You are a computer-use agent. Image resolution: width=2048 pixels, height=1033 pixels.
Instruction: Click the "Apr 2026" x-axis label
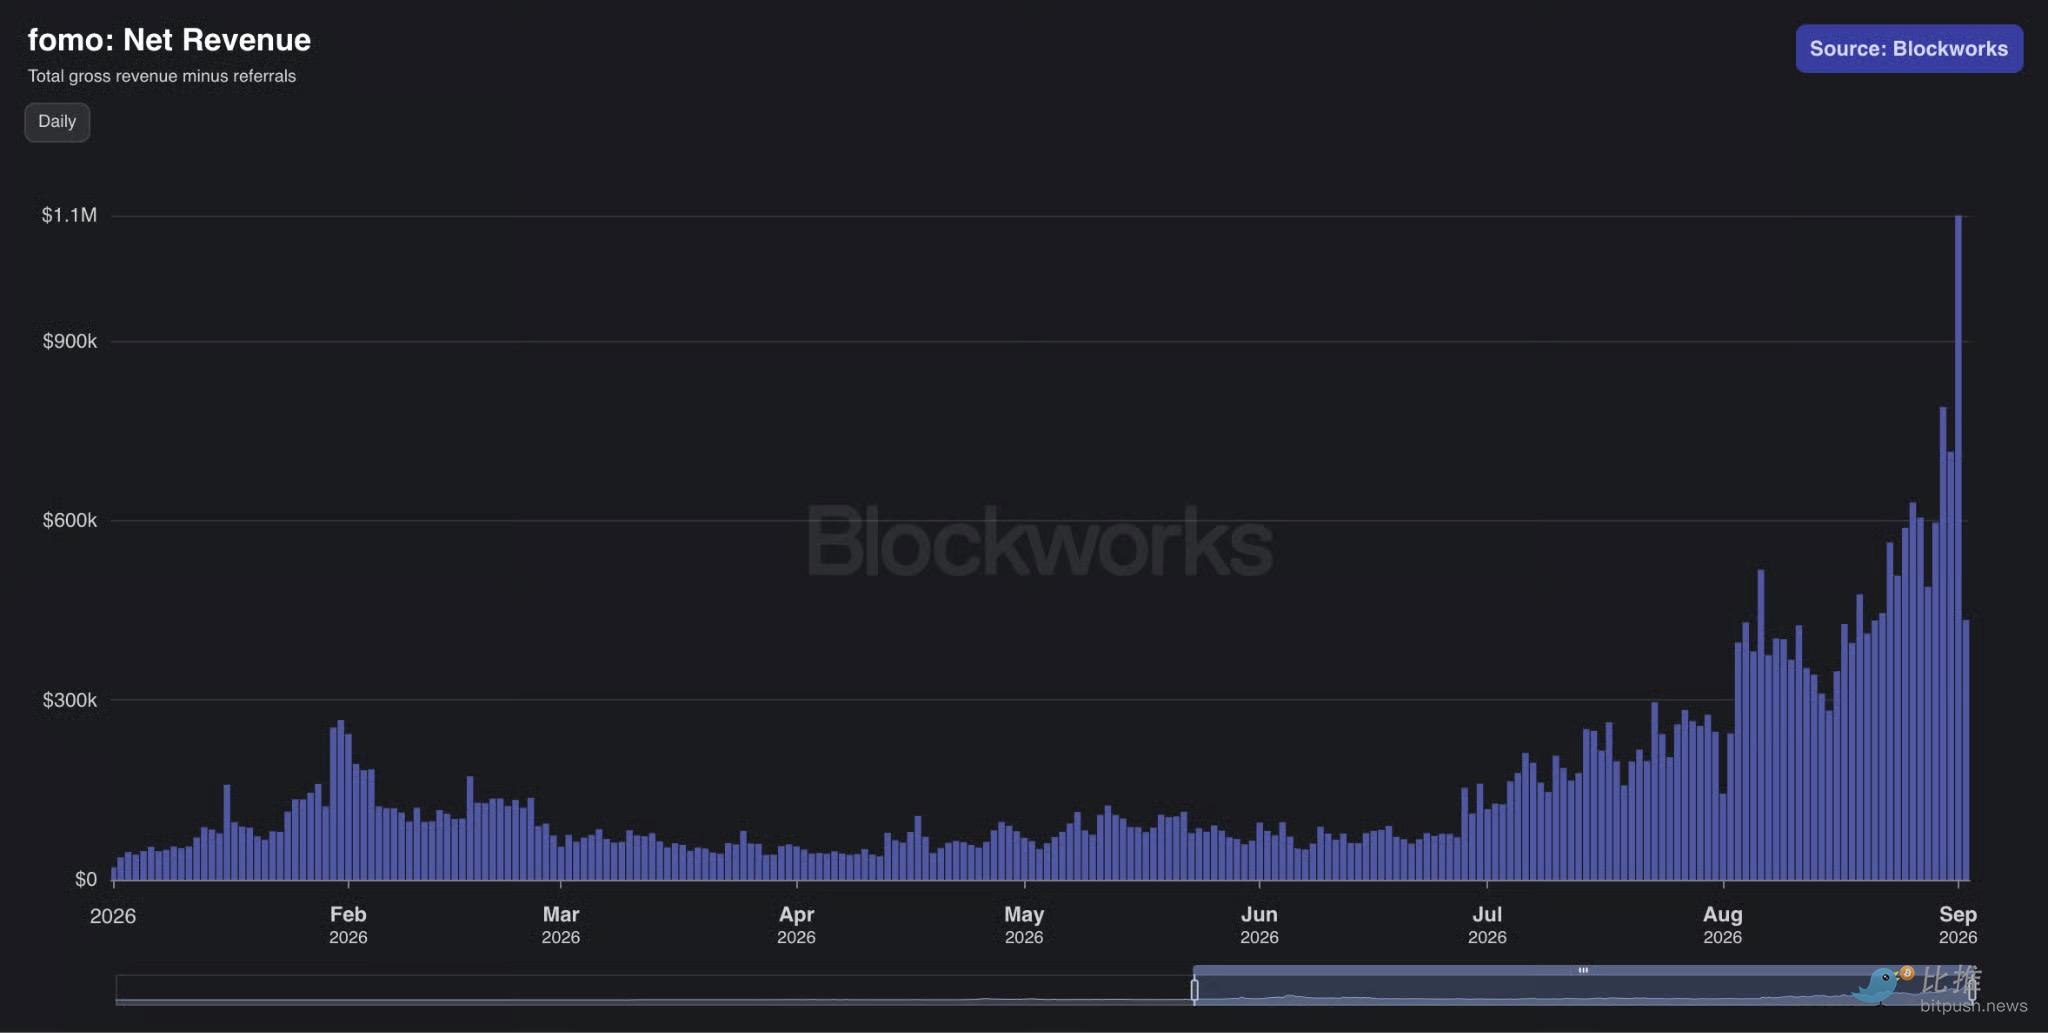796,925
